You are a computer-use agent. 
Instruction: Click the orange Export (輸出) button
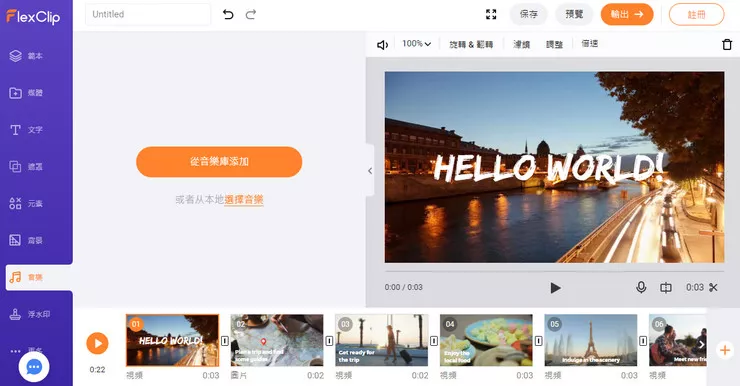coord(627,15)
